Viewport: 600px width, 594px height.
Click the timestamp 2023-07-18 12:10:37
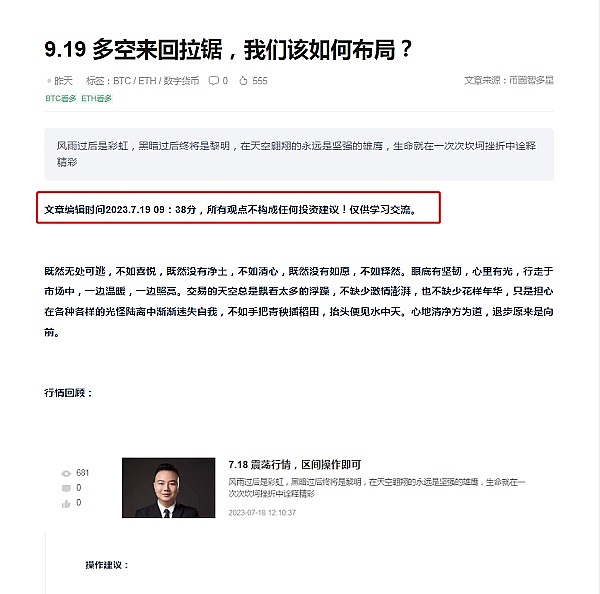coord(262,512)
